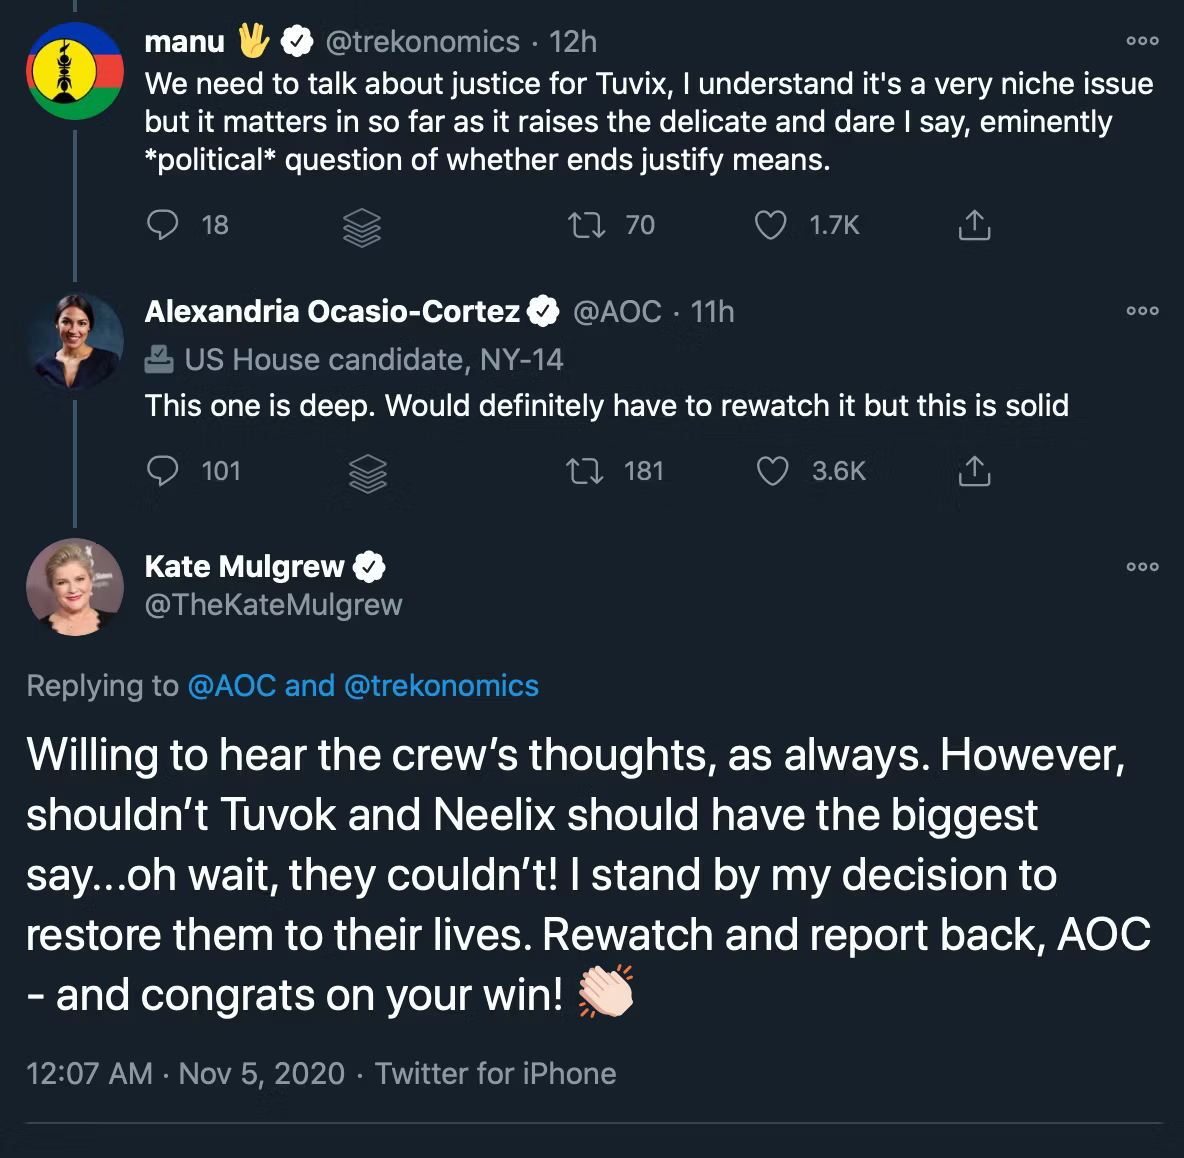The width and height of the screenshot is (1184, 1158).
Task: Share manu's tweet via share icon
Action: tap(974, 226)
